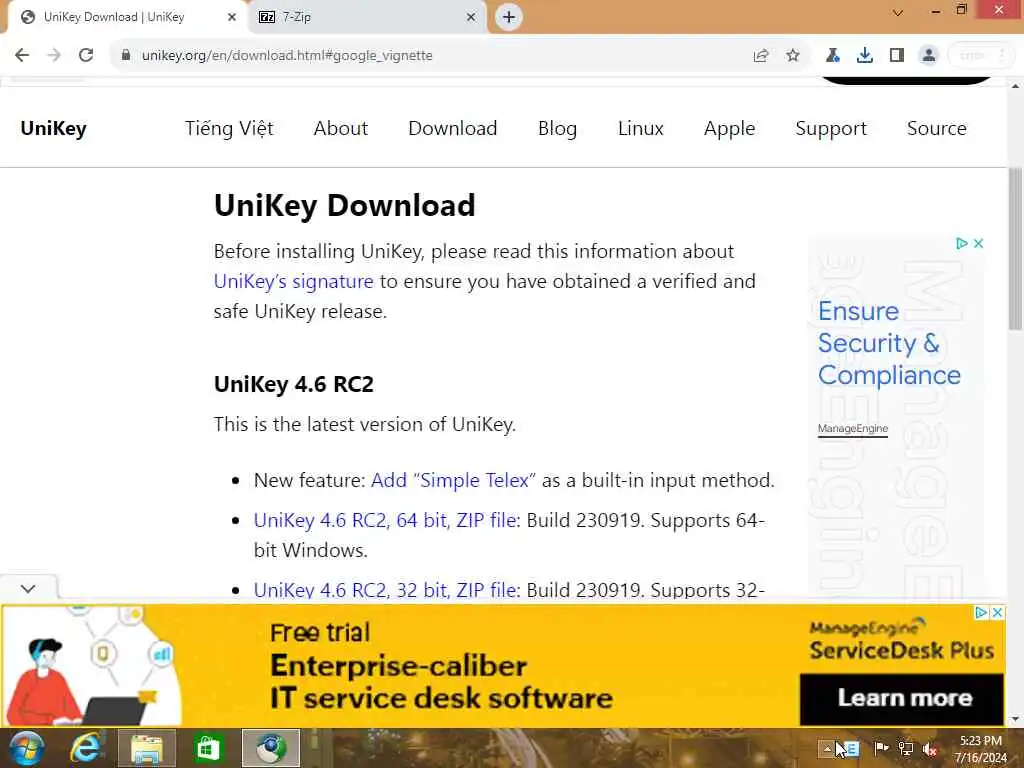Reload the UniKey download page

86,56
